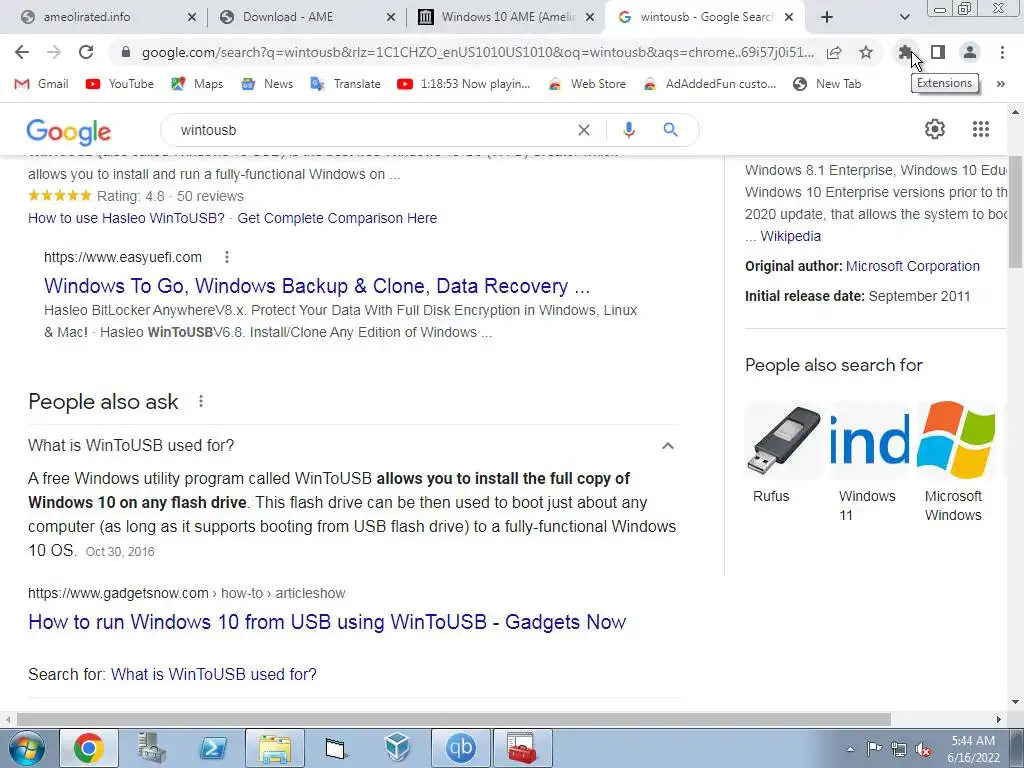Viewport: 1024px width, 768px height.
Task: Open 'How to use Hasleo WinToUSB?' link
Action: (126, 218)
